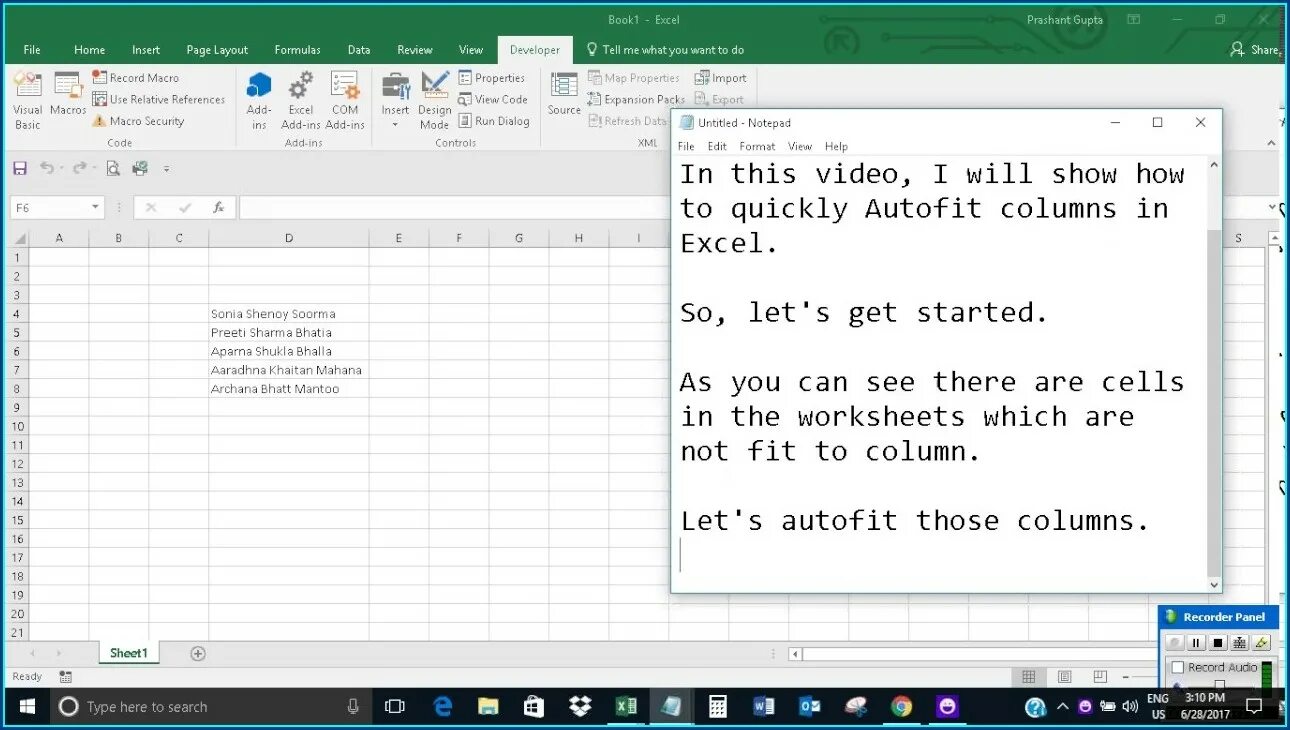Screen dimensions: 1290x730
Task: Open the XML Source pane
Action: pos(564,95)
